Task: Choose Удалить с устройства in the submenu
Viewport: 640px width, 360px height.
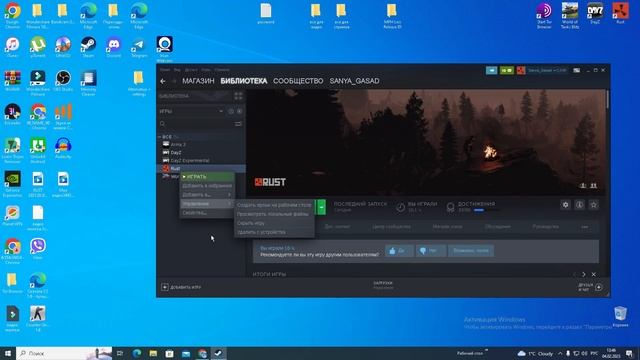Action: (x=274, y=232)
